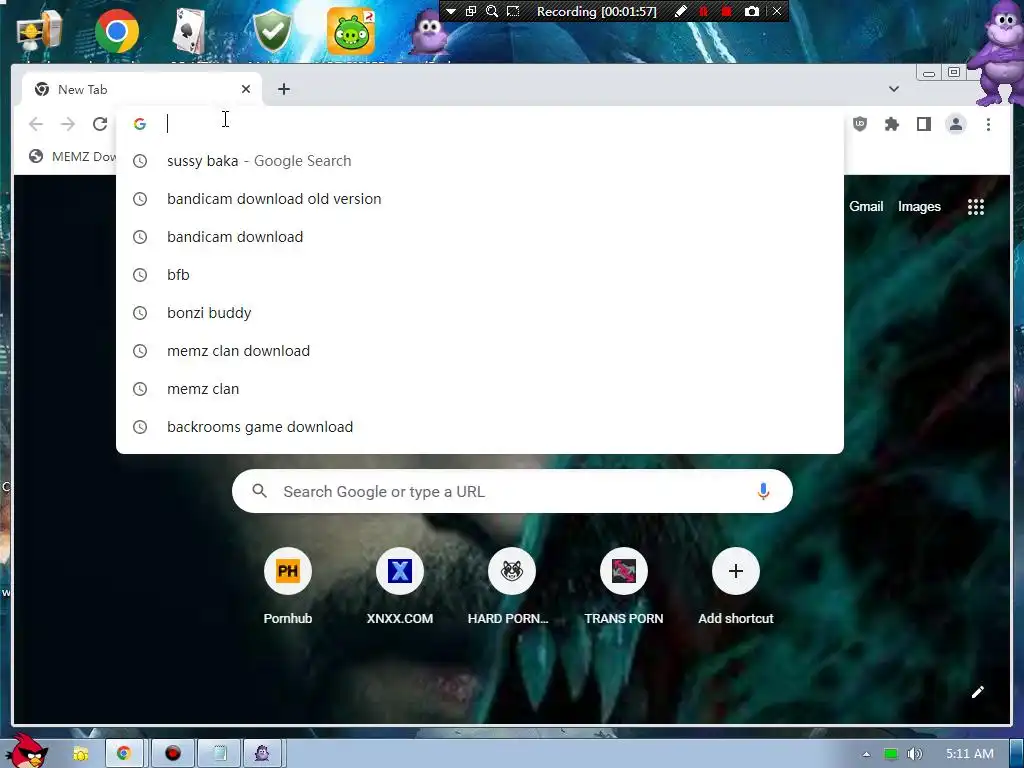Select the 'sussy baka' search suggestion
This screenshot has width=1024, height=768.
479,161
